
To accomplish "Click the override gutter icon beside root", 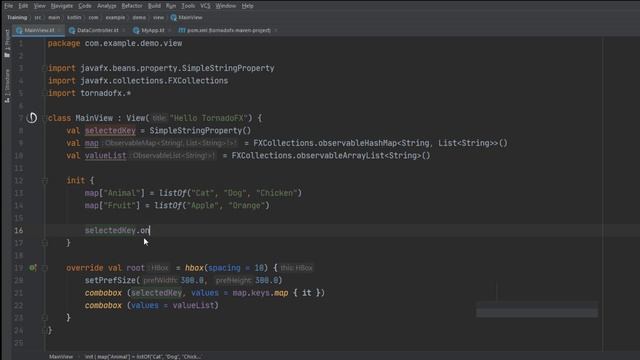I will click(x=33, y=268).
